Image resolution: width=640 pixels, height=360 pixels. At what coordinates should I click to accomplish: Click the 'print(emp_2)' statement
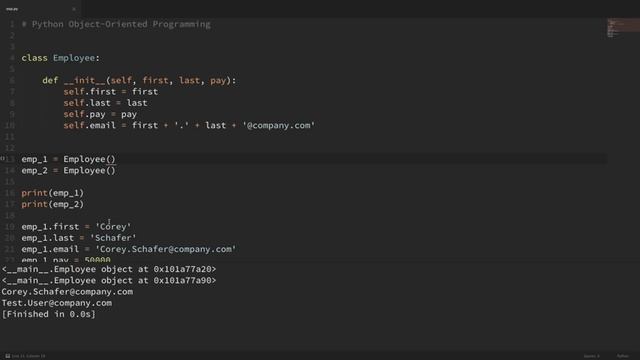pos(53,204)
